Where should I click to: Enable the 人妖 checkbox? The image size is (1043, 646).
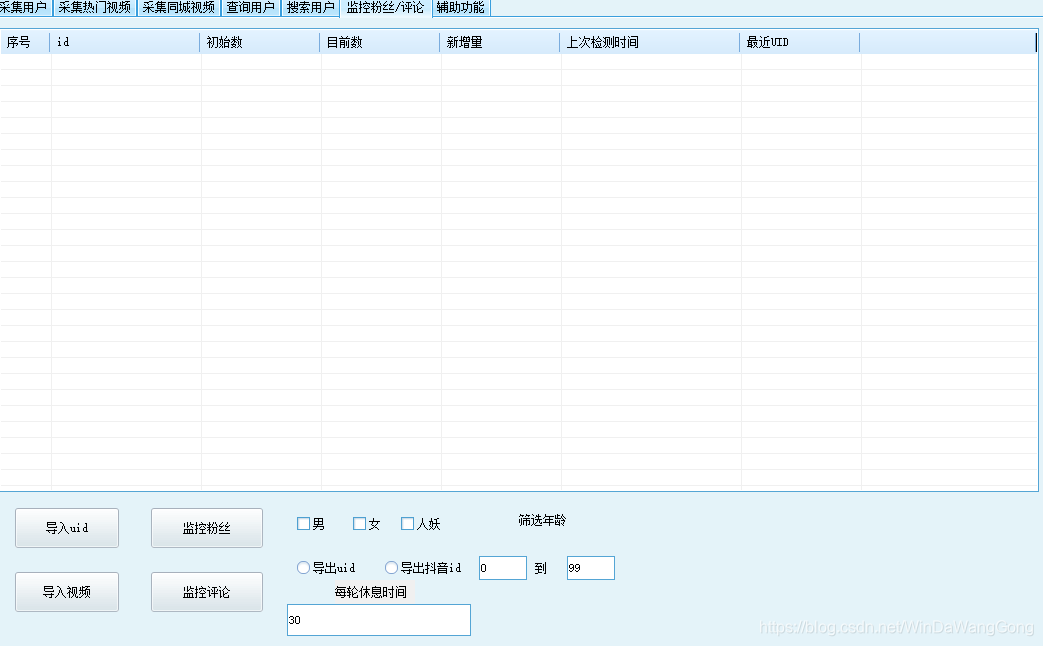407,524
